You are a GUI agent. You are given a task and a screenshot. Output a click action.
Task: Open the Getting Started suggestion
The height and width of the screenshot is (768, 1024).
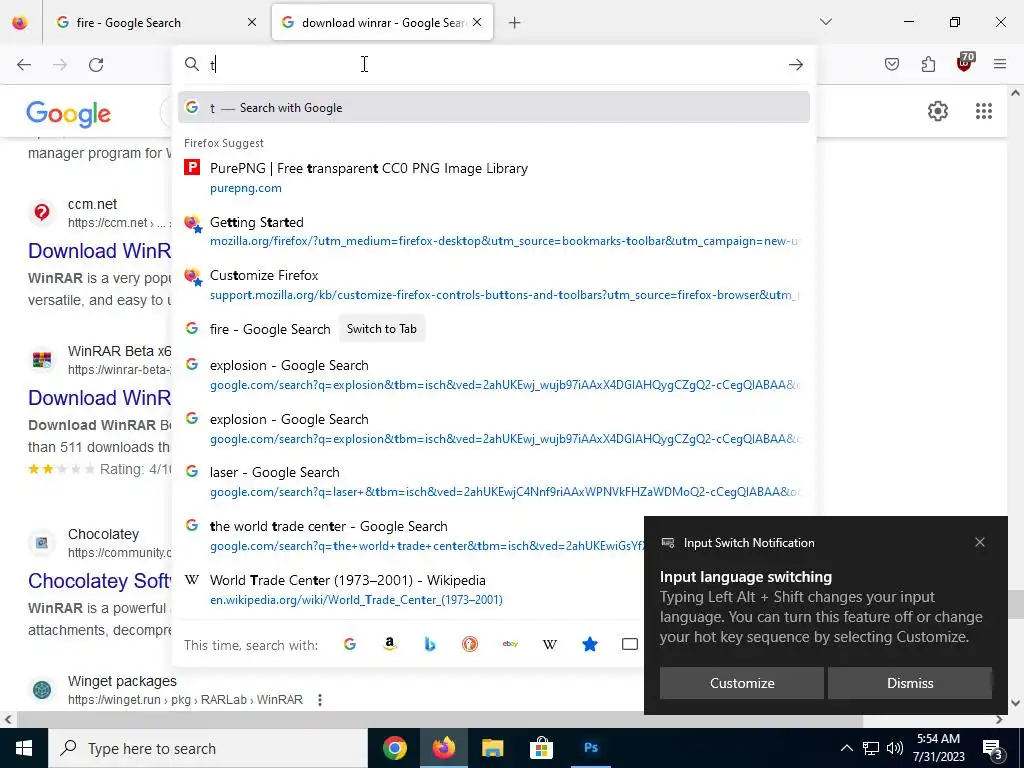(494, 231)
